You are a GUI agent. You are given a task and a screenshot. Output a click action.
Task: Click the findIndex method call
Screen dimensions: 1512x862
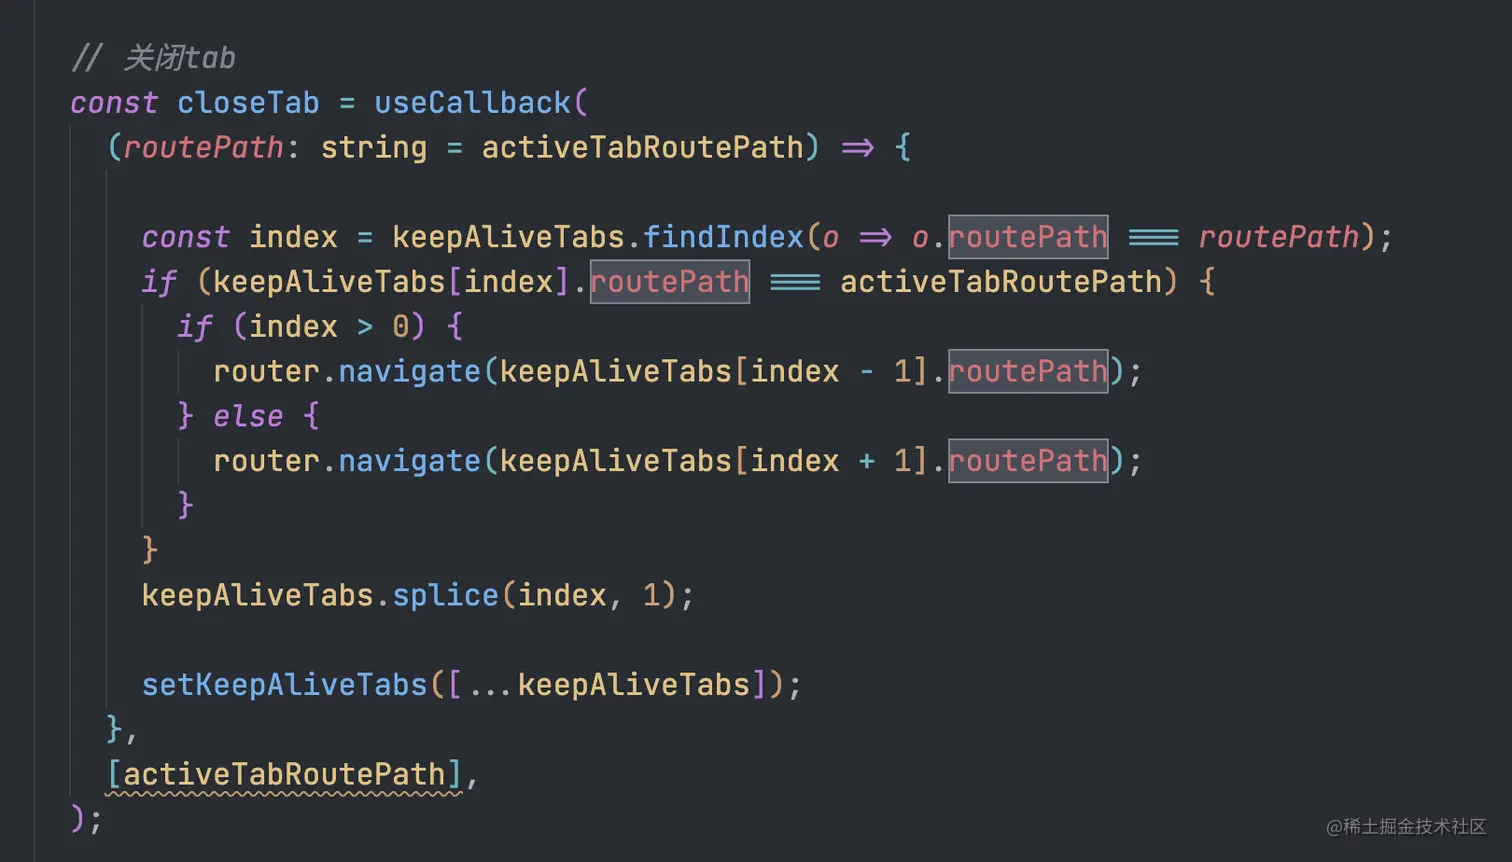coord(723,237)
